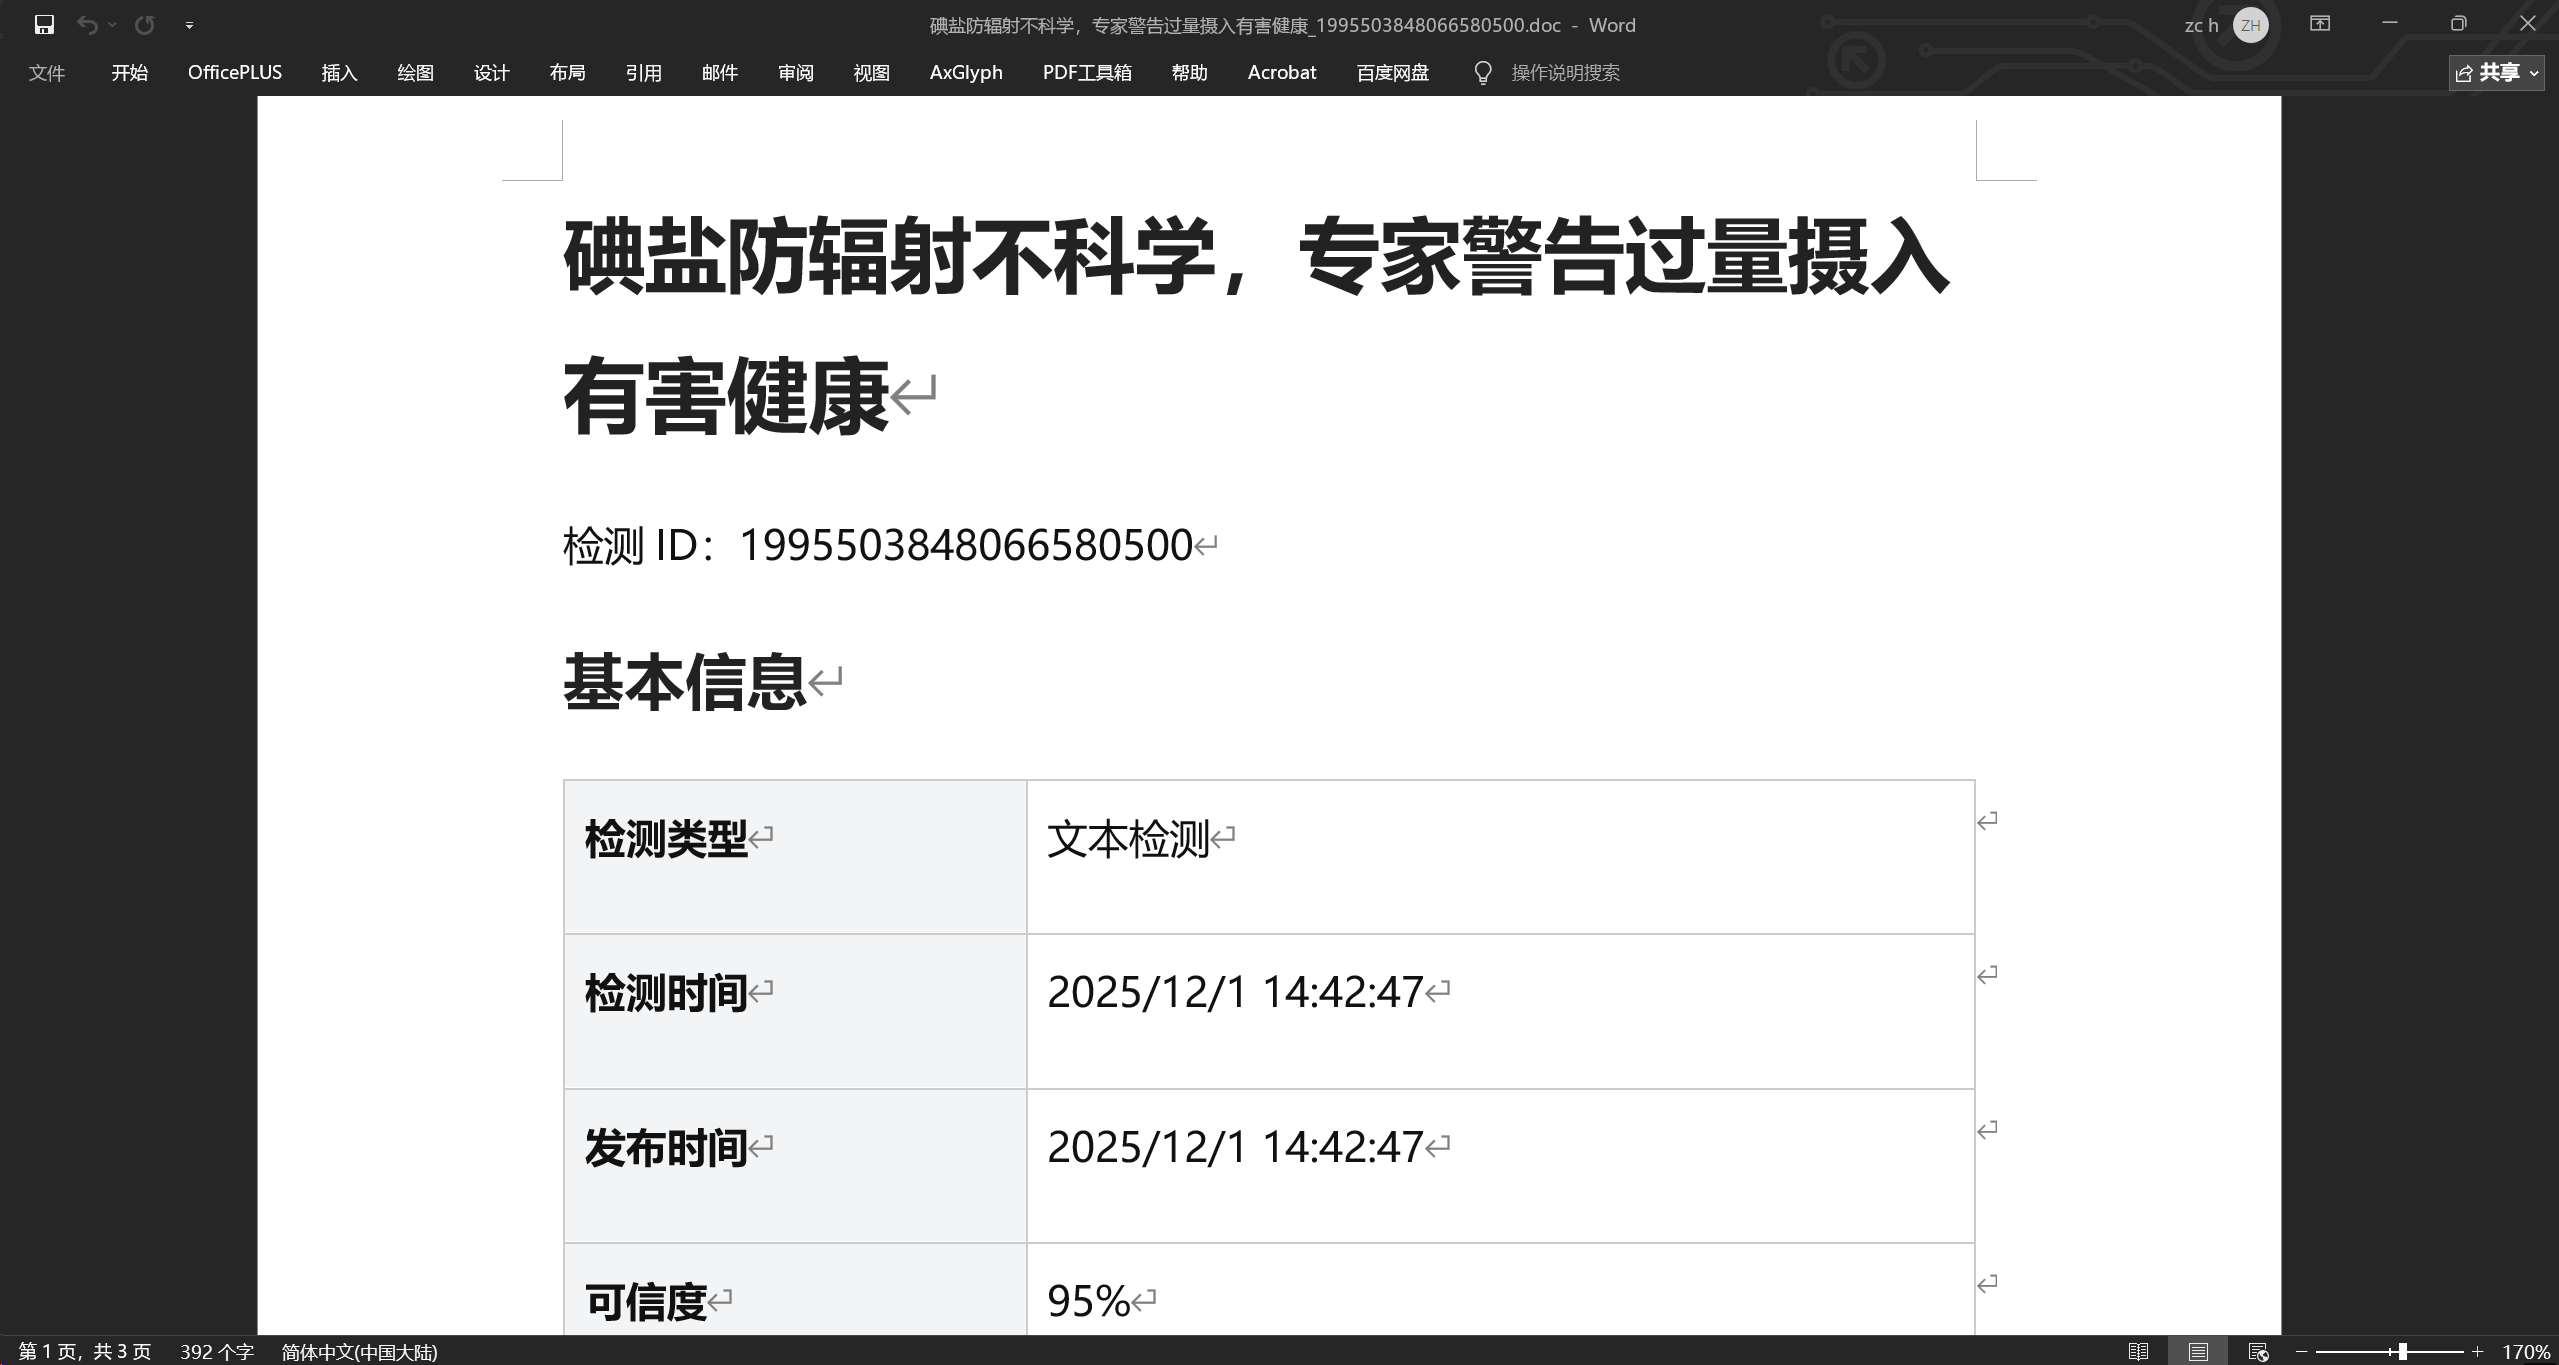Switch to Web Layout view
Image resolution: width=2559 pixels, height=1365 pixels.
[x=2258, y=1352]
